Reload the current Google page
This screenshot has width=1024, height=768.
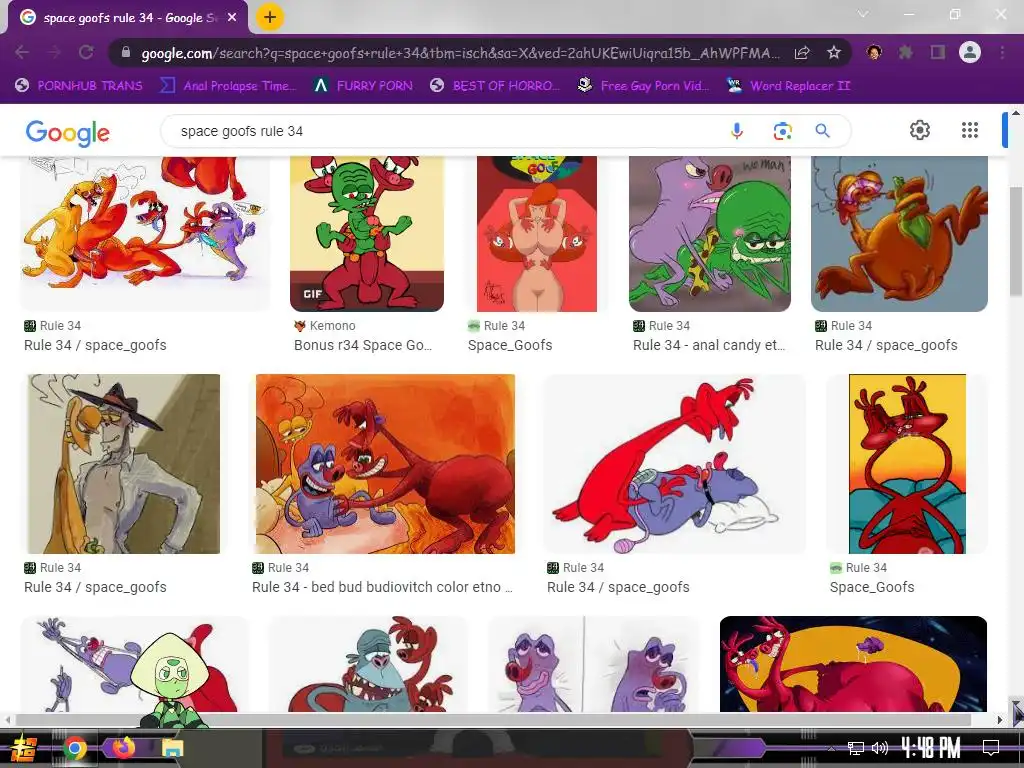[x=86, y=52]
